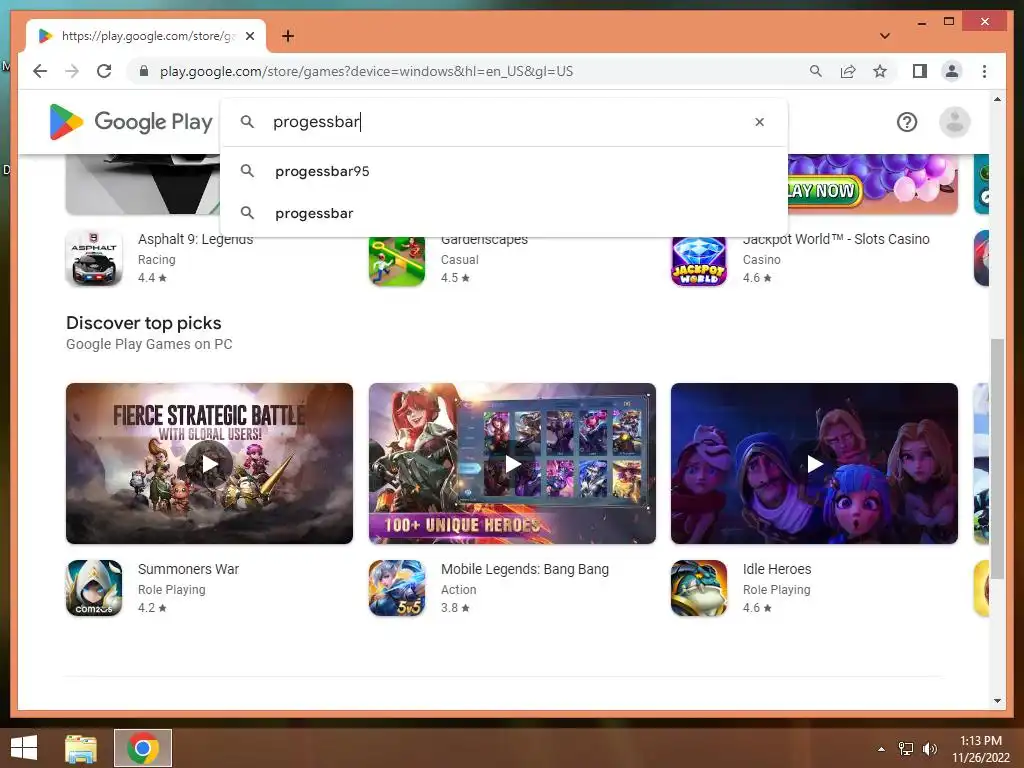Open Gardenscapes app icon

[396, 261]
